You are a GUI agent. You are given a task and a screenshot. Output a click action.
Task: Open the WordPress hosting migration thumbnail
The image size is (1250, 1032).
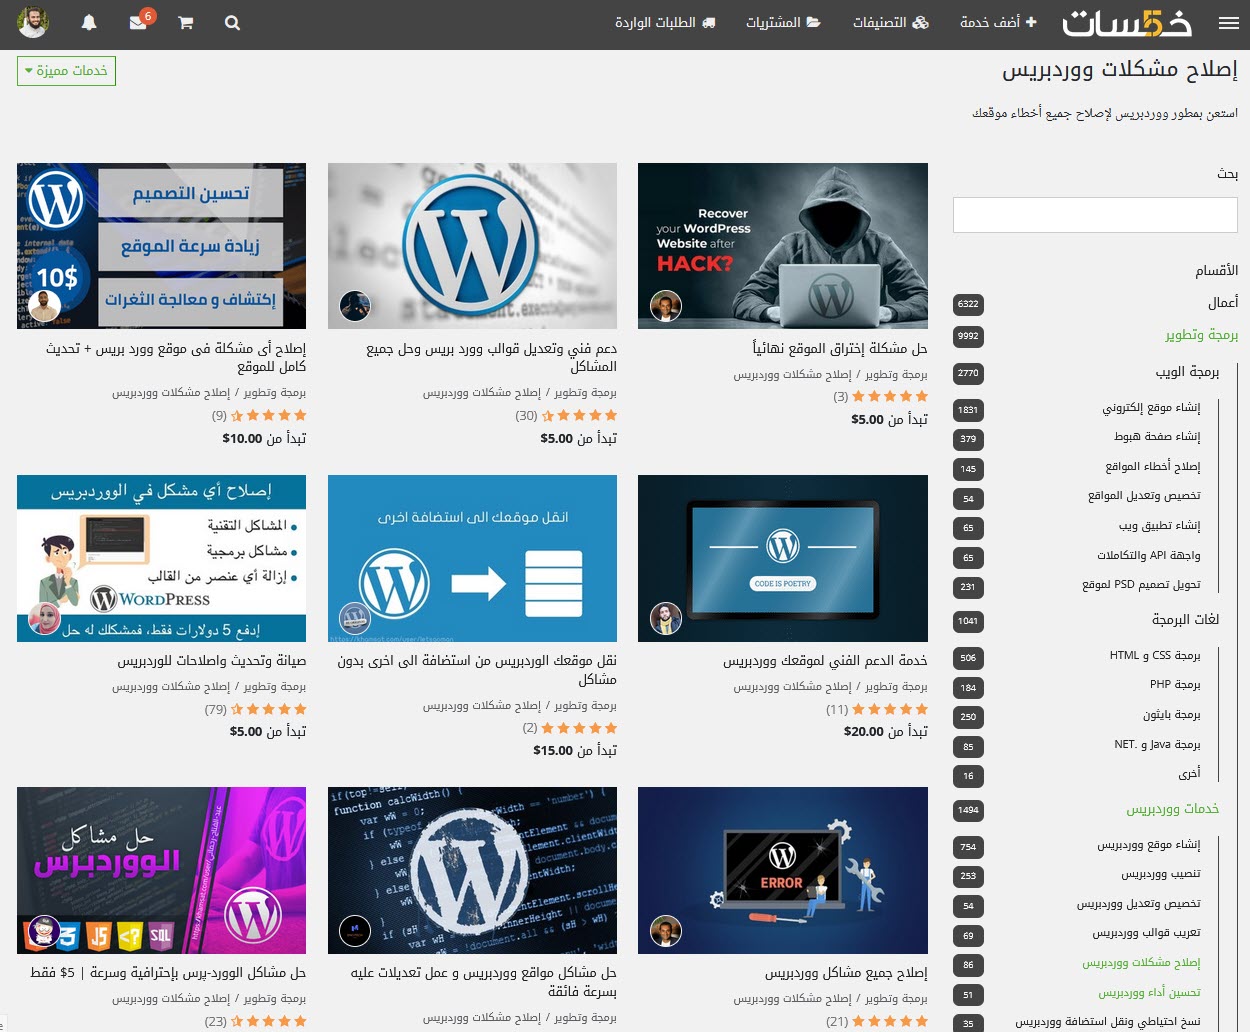click(472, 558)
